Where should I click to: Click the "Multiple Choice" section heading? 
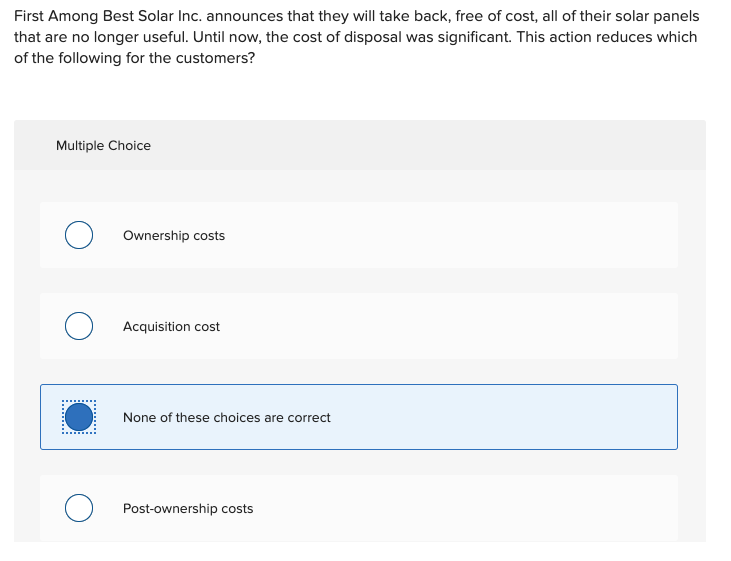tap(103, 146)
